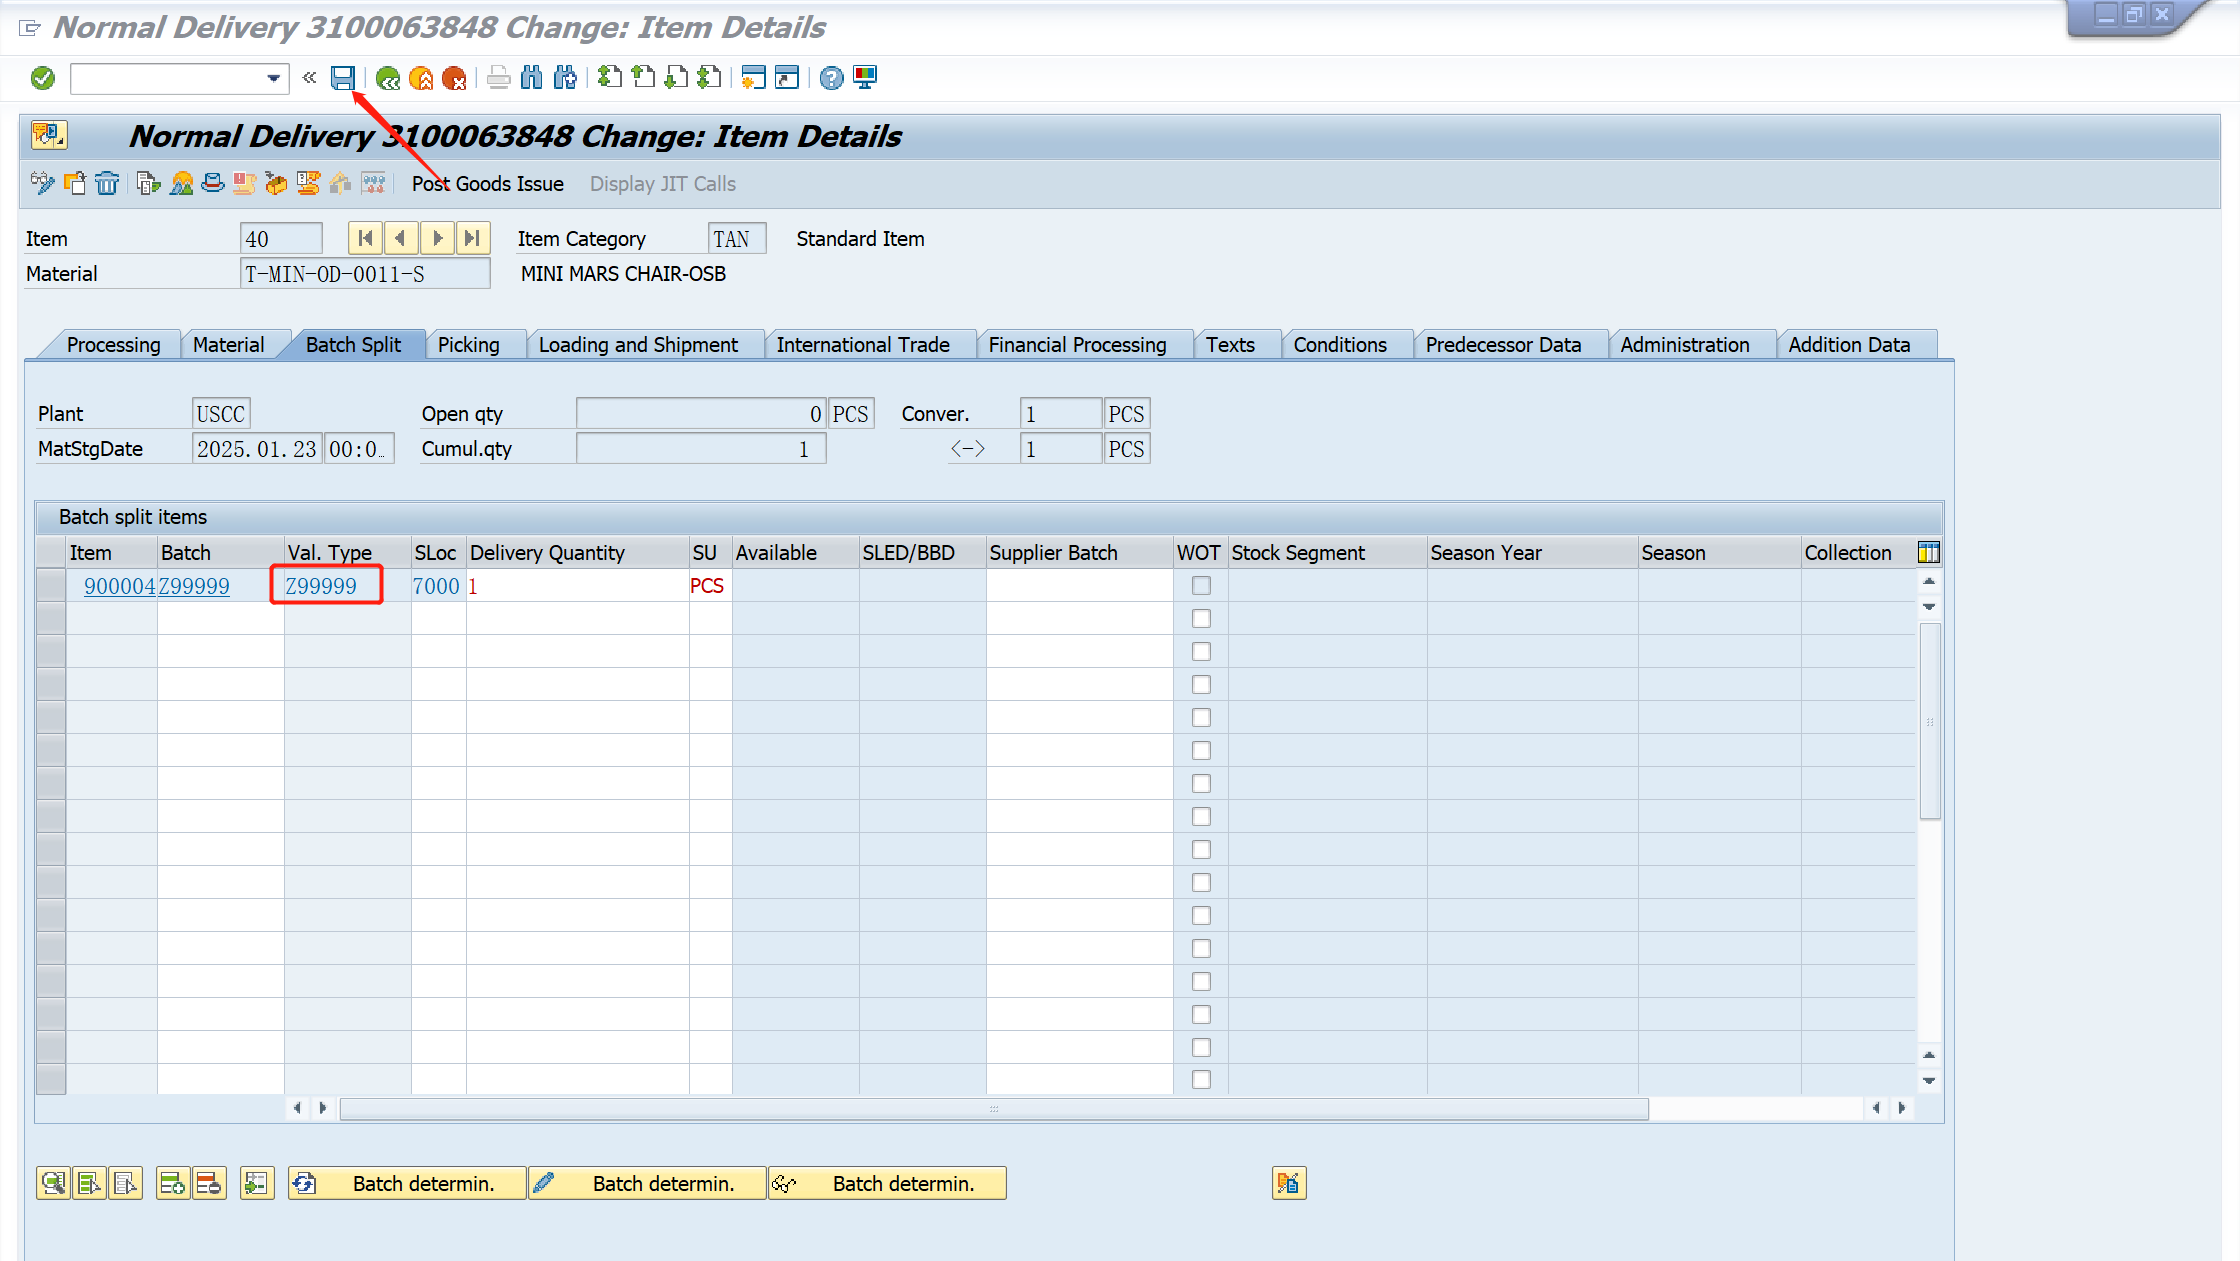Open the command field dropdown arrow
The width and height of the screenshot is (2240, 1261).
pyautogui.click(x=273, y=78)
